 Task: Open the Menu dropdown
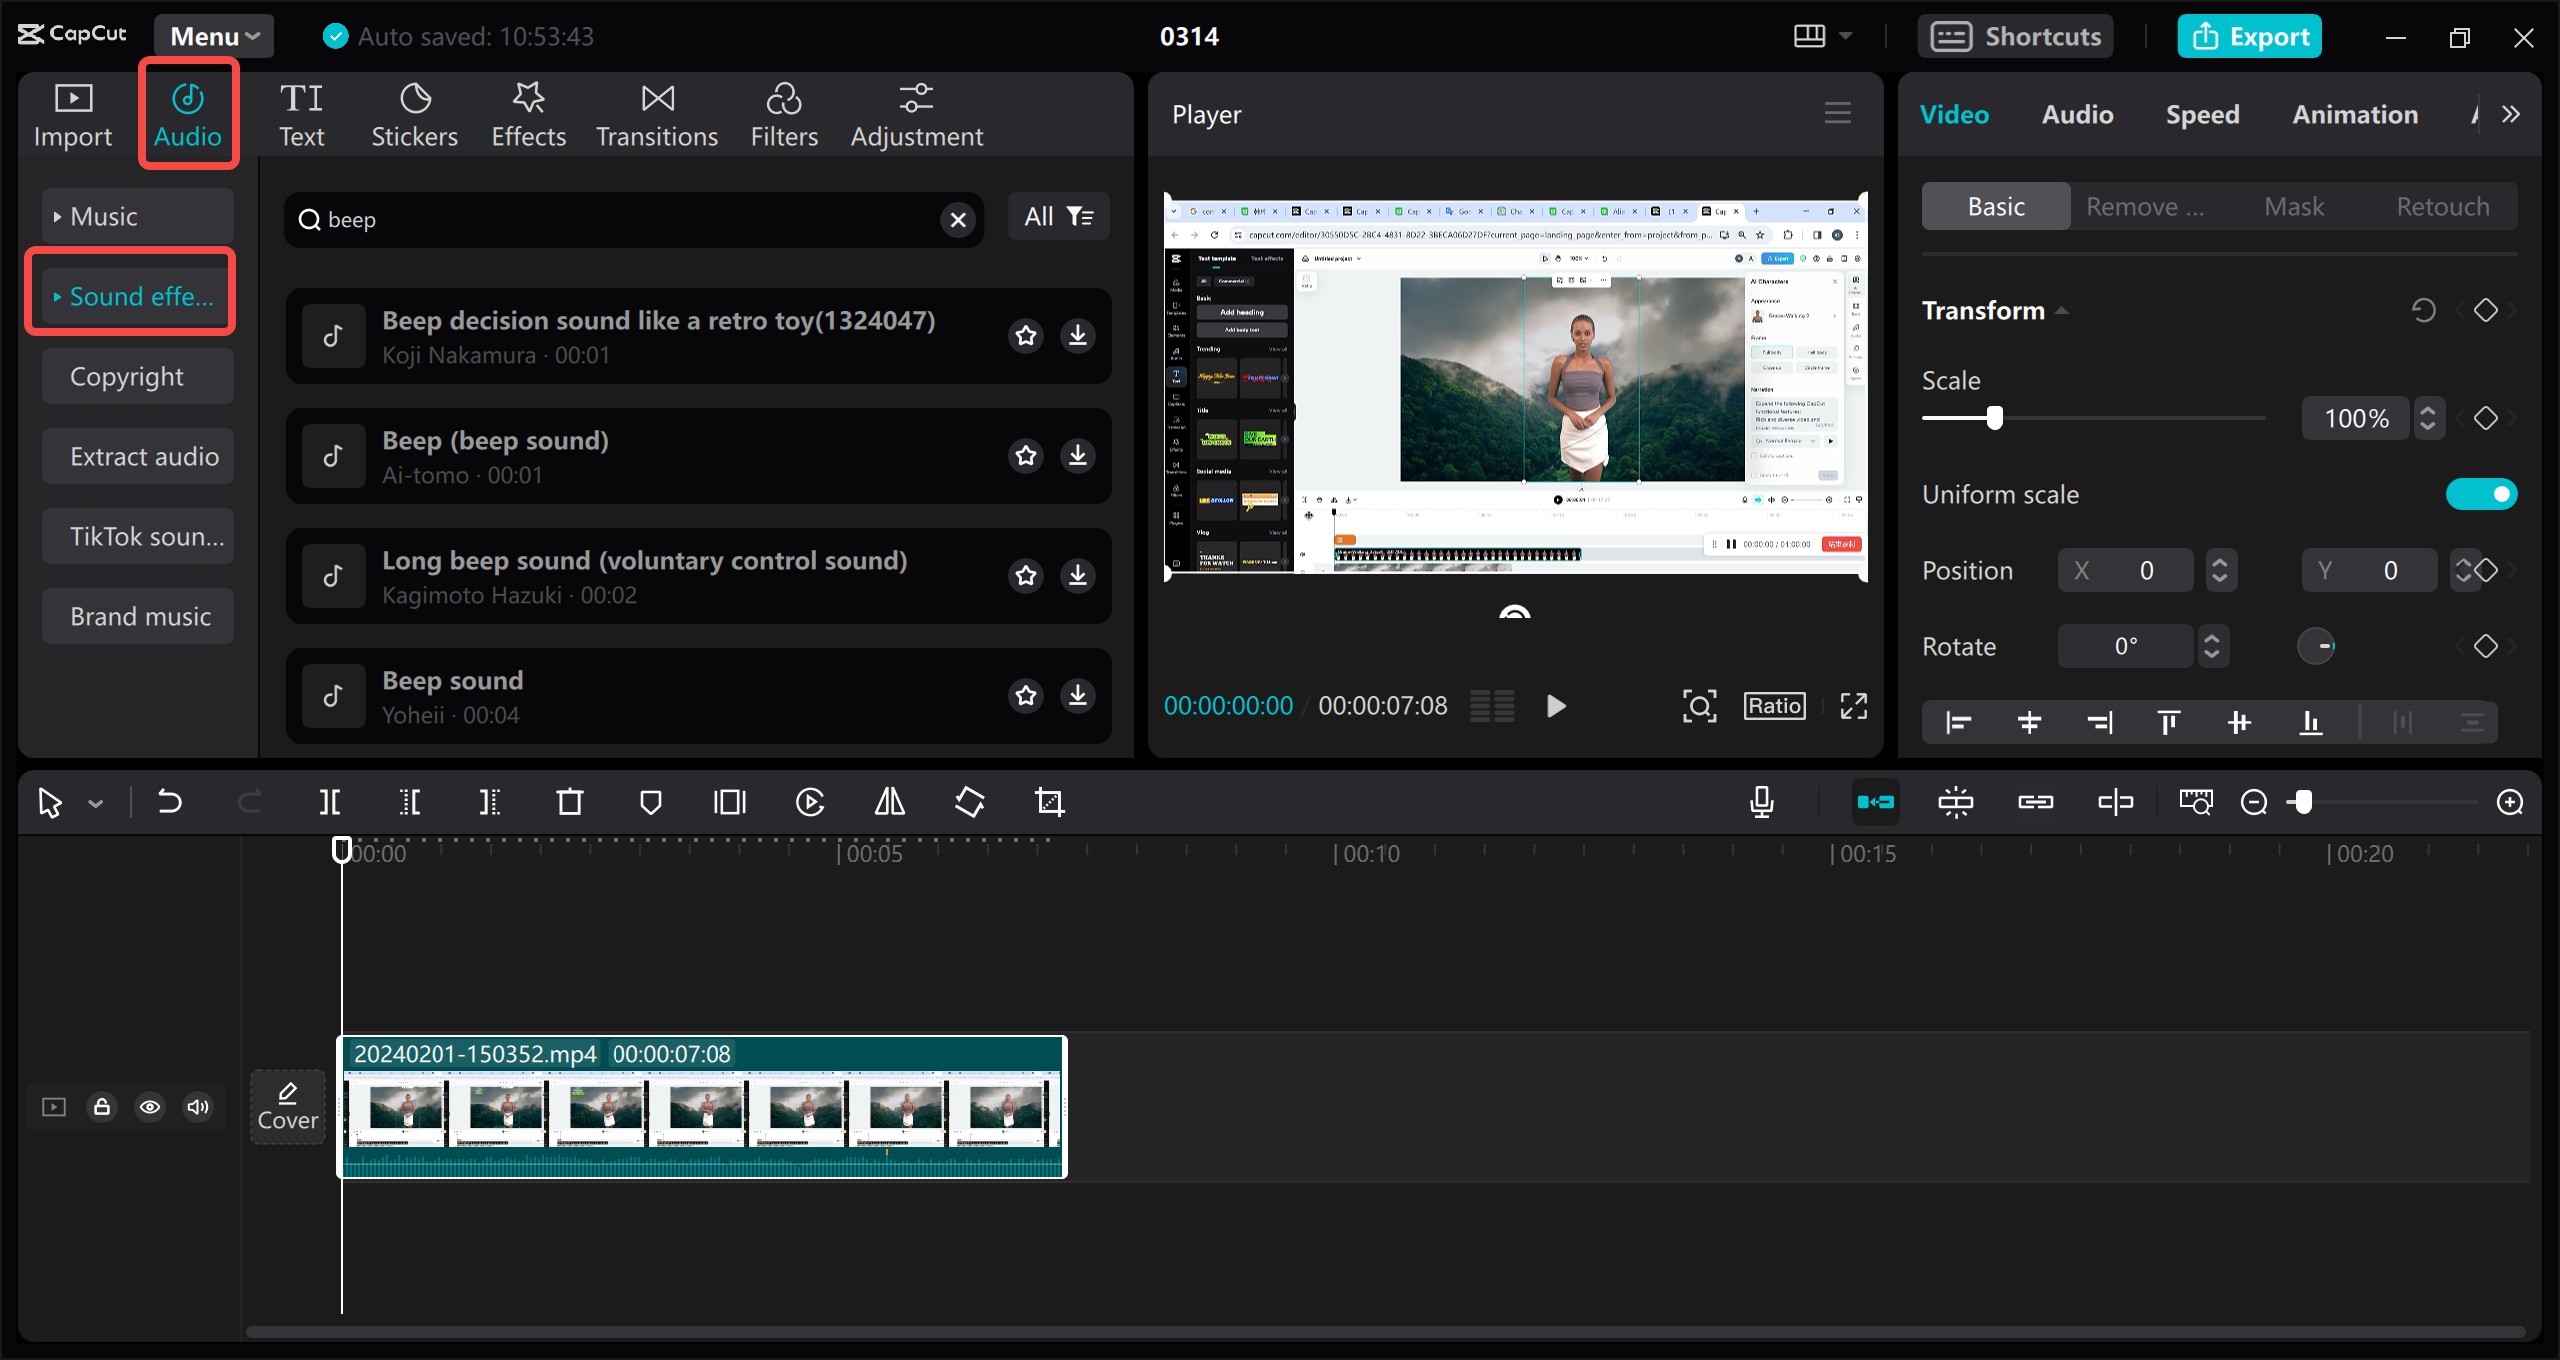click(212, 35)
